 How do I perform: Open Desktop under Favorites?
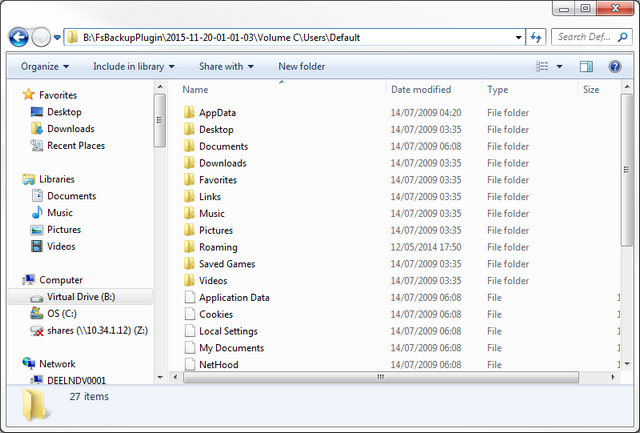coord(56,112)
